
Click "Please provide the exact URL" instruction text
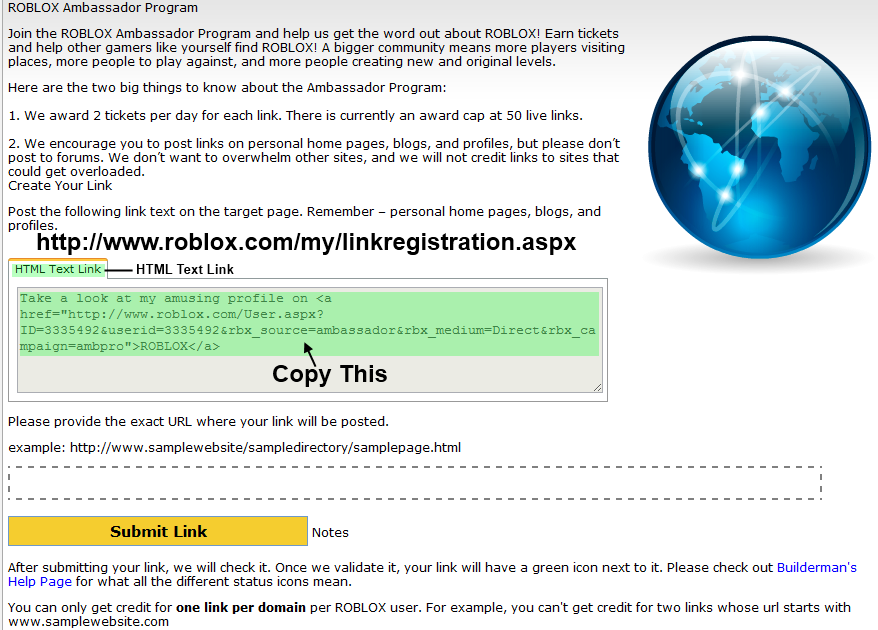198,421
